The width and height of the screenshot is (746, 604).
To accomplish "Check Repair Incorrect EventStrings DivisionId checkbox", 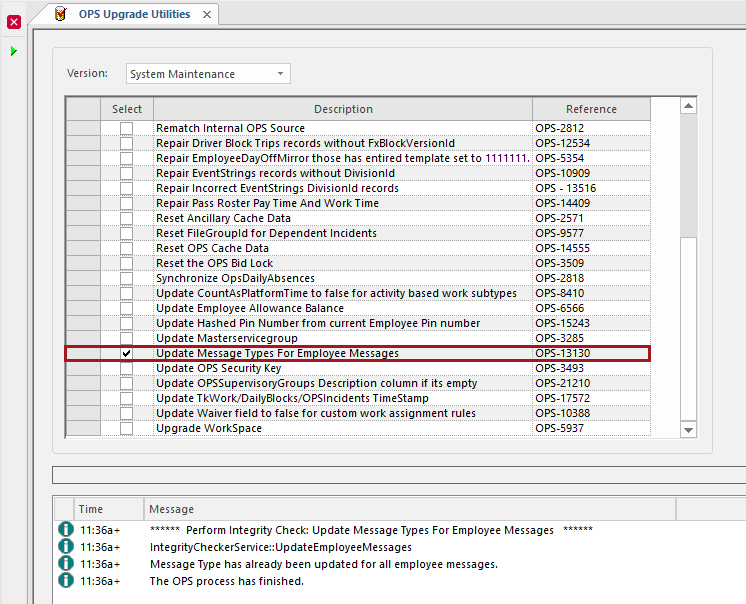I will (127, 188).
